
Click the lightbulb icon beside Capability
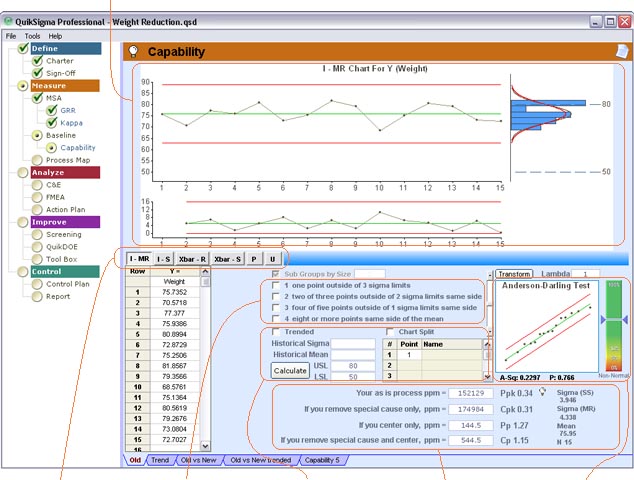(133, 51)
